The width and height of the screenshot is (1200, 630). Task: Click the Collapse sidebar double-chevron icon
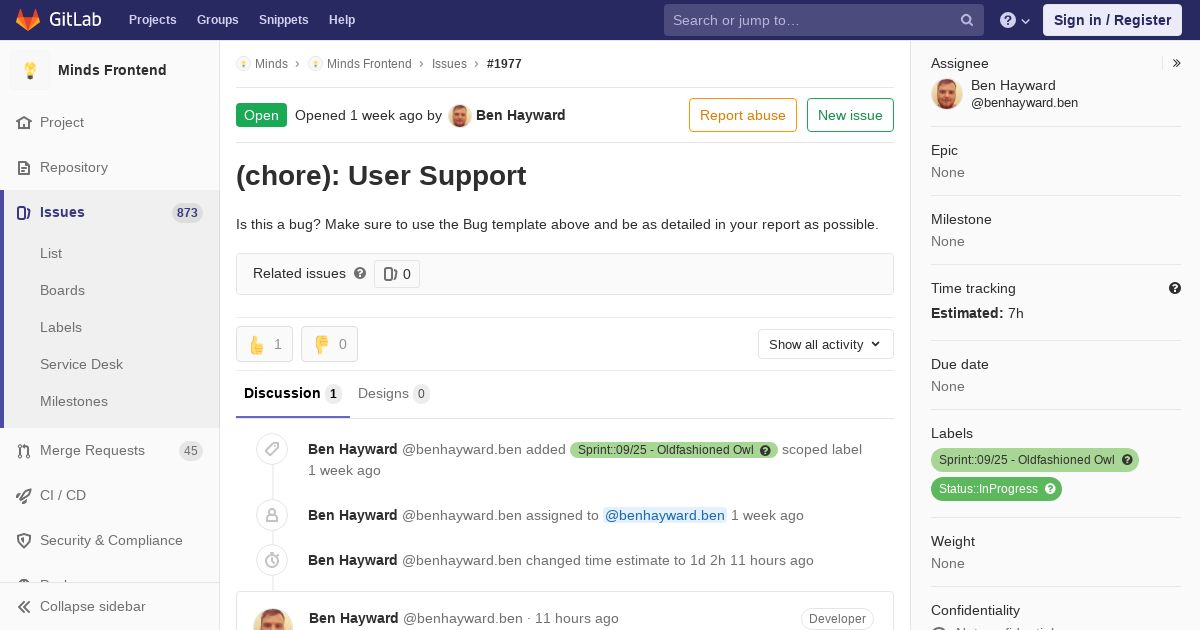pos(24,606)
